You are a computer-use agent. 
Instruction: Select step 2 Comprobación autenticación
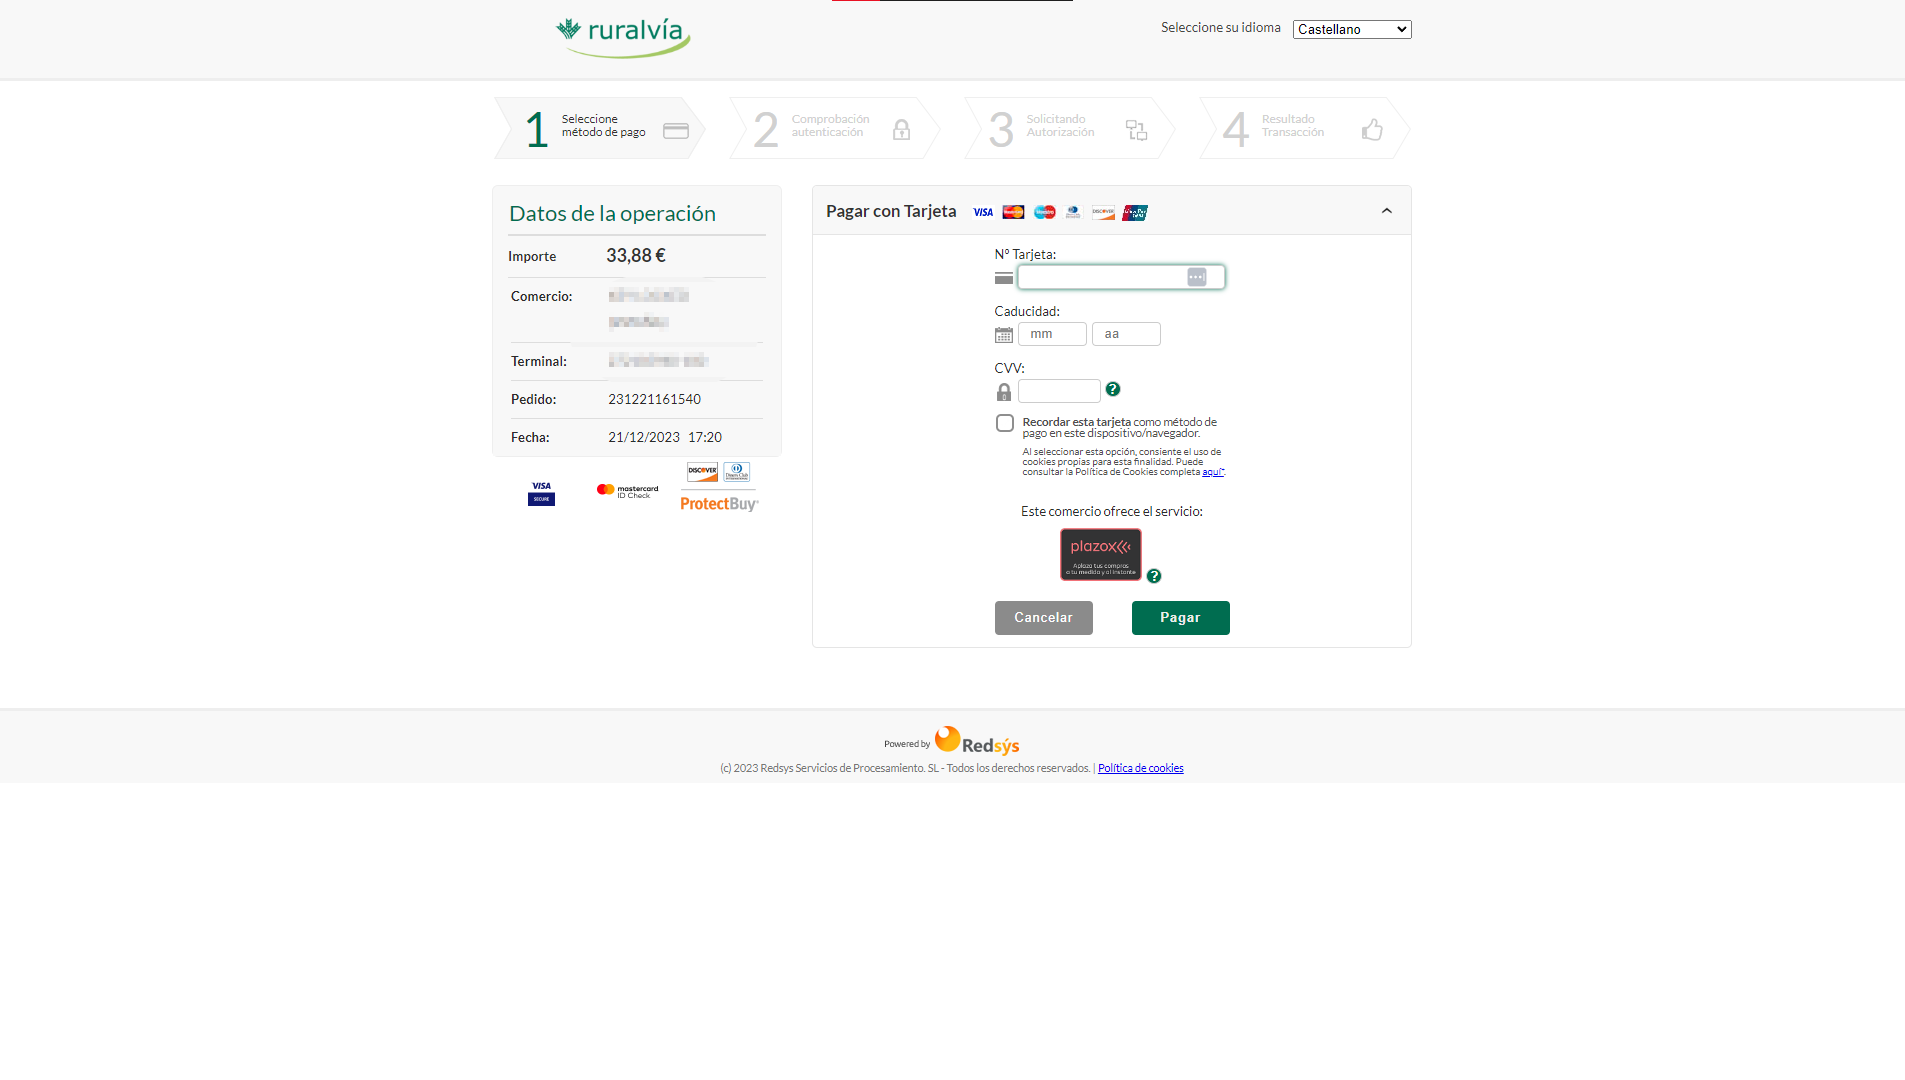[x=834, y=128]
